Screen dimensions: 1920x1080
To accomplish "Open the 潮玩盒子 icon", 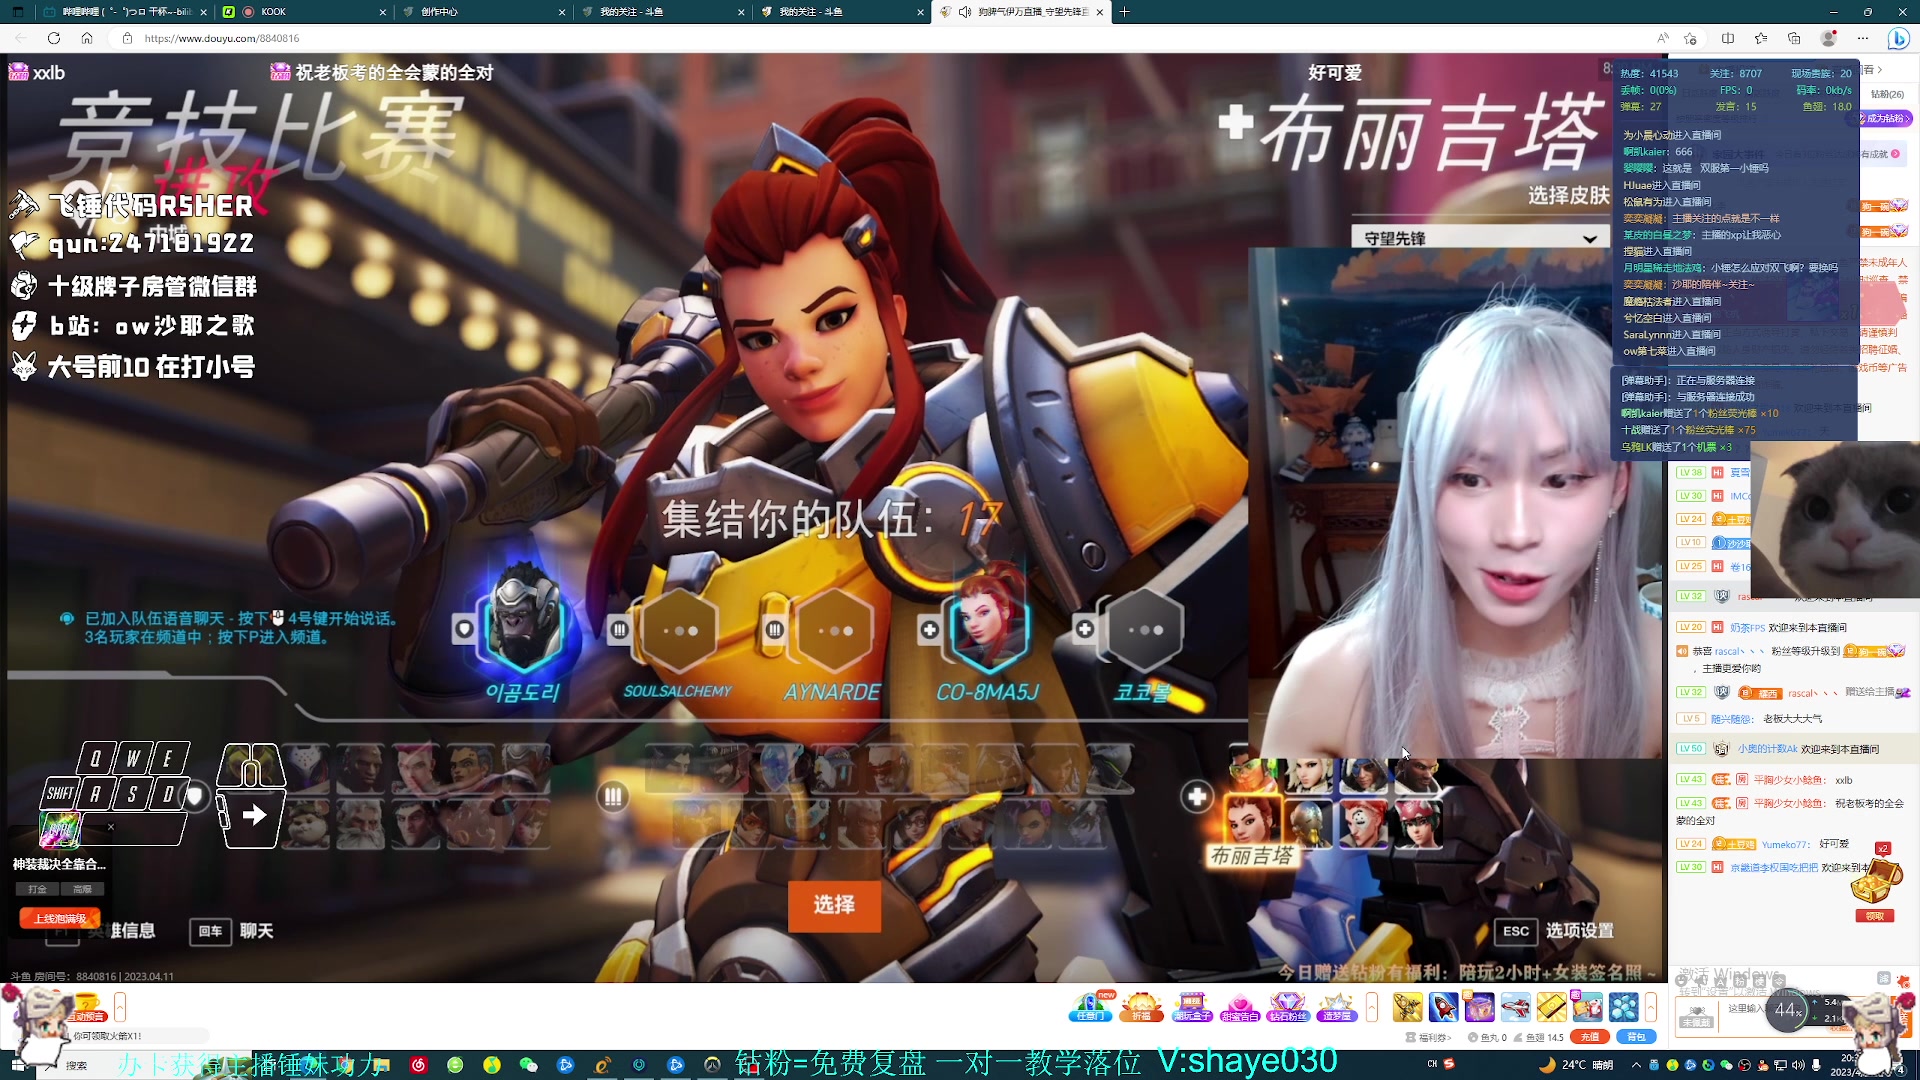I will [1191, 1006].
